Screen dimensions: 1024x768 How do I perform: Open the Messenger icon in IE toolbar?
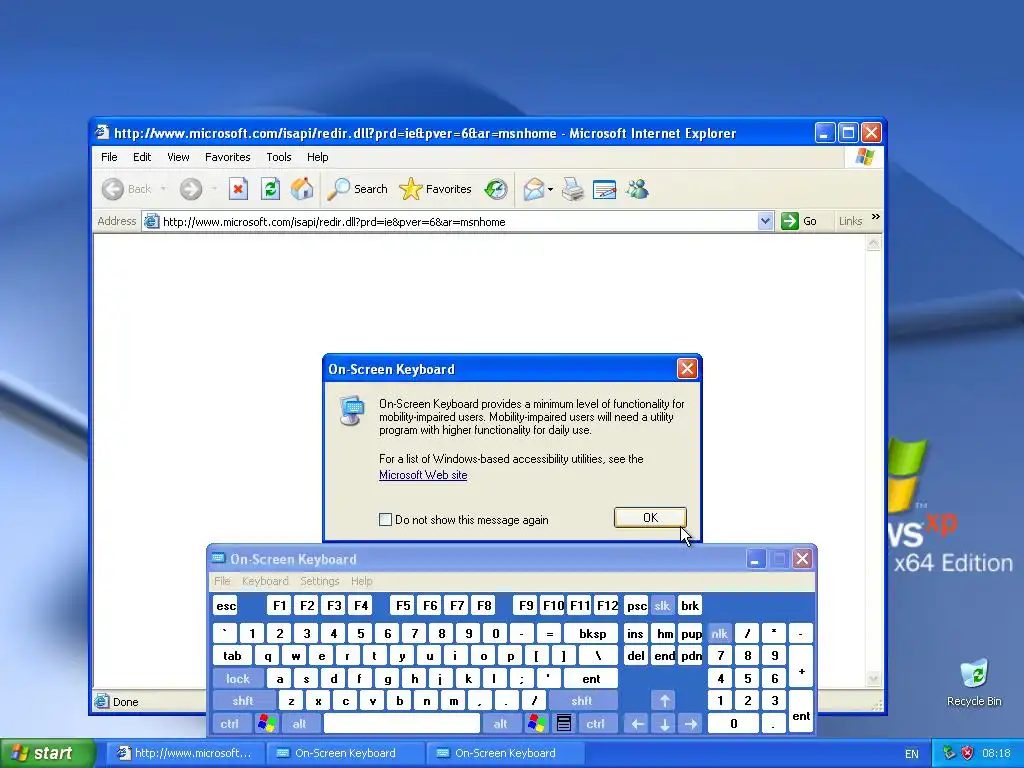click(637, 189)
